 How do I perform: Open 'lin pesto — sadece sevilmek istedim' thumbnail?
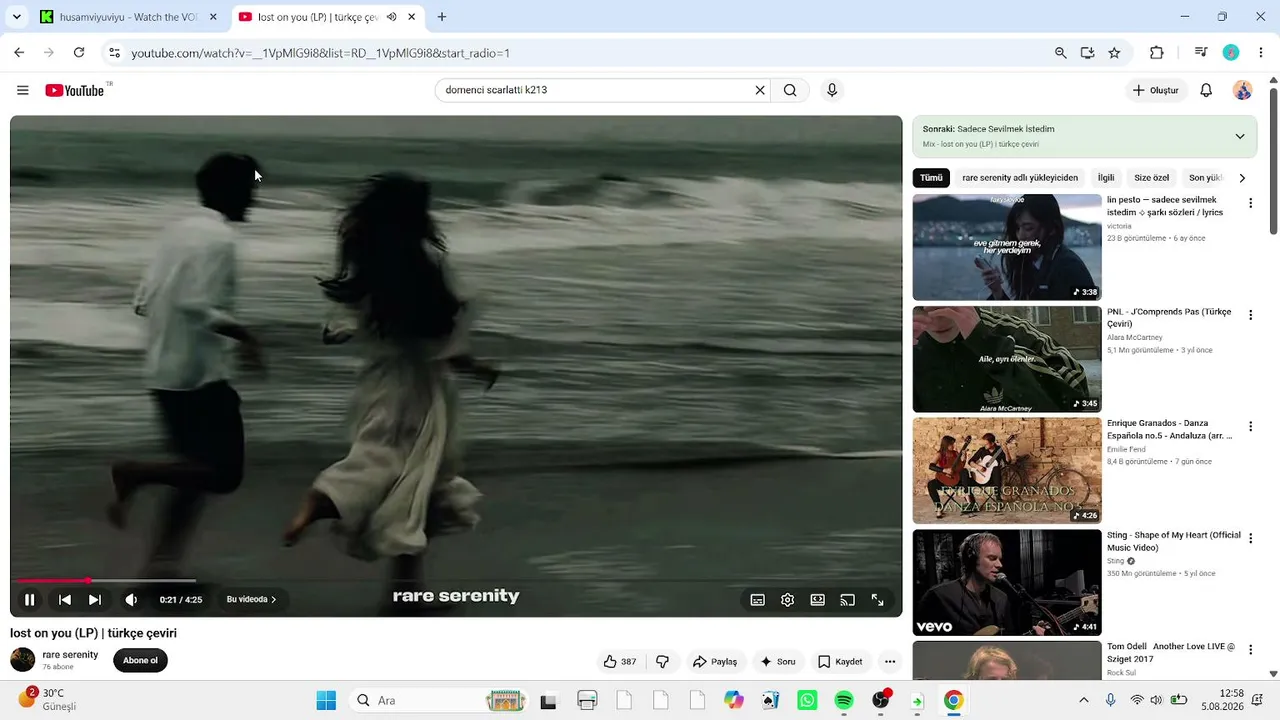click(x=1007, y=247)
